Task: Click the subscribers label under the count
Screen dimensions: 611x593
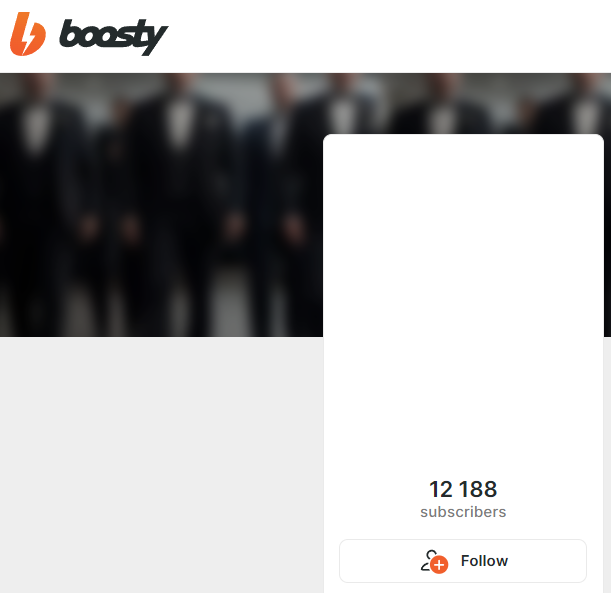Action: [463, 512]
